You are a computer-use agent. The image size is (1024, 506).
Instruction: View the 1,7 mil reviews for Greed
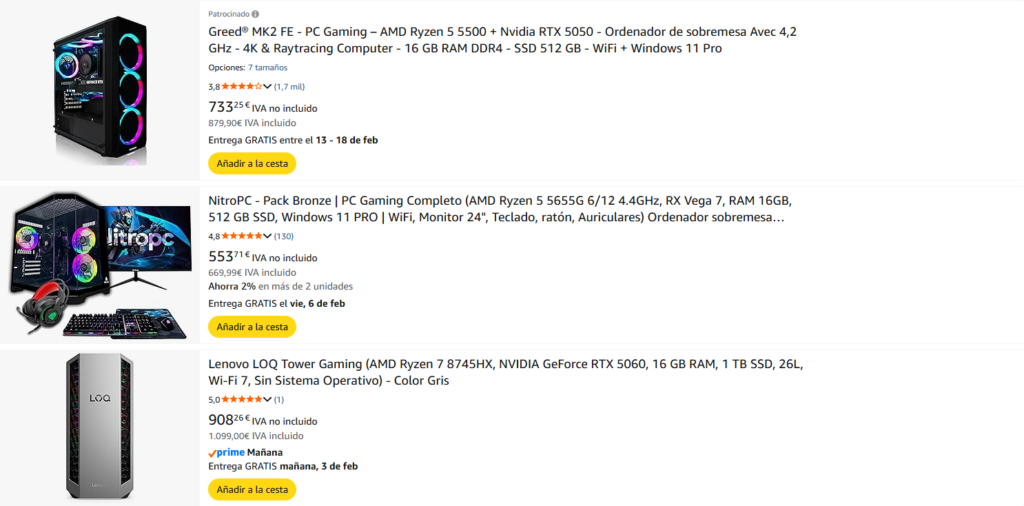click(x=290, y=87)
